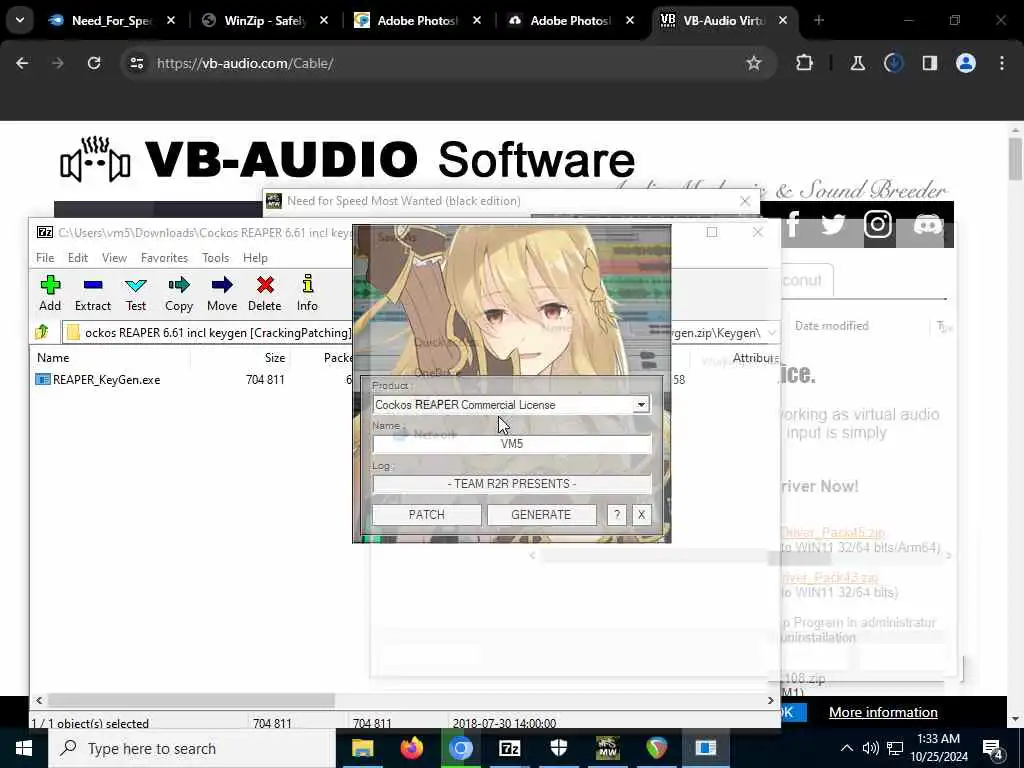This screenshot has width=1024, height=768.
Task: Open Favorites menu in 7-Zip
Action: [165, 258]
